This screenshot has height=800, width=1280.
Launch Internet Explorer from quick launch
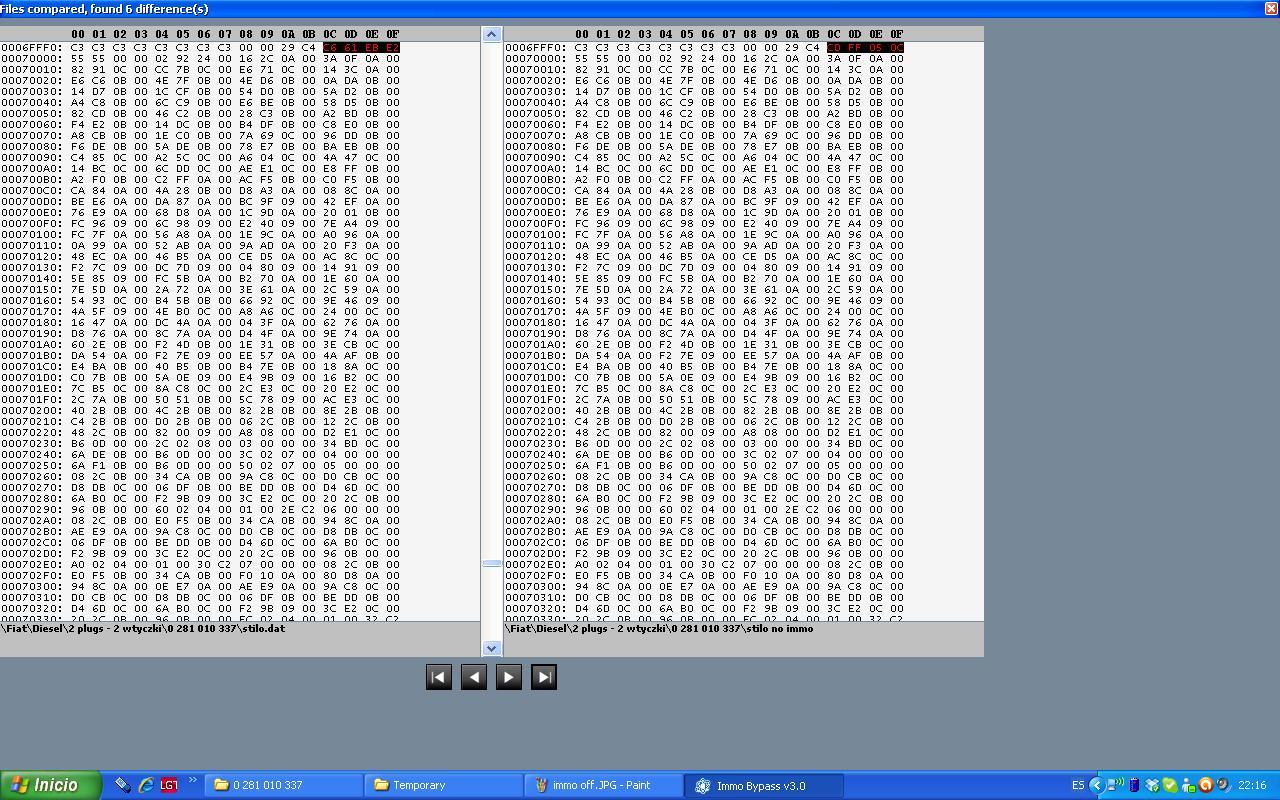coord(146,785)
